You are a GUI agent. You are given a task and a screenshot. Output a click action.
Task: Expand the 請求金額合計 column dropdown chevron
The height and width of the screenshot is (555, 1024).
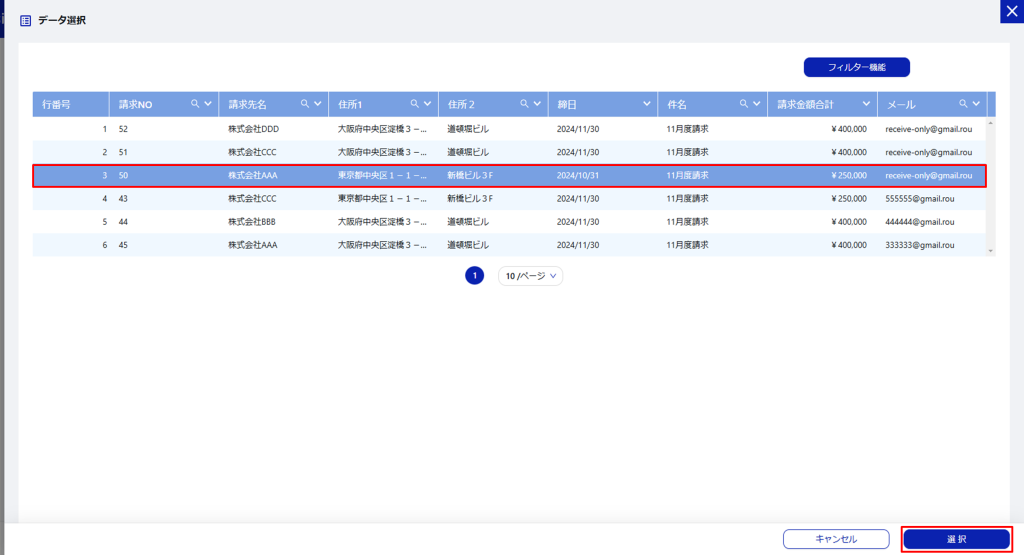pos(867,104)
